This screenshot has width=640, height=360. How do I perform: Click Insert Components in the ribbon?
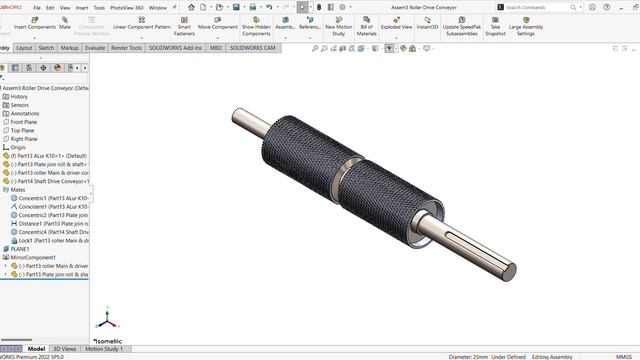pos(35,23)
